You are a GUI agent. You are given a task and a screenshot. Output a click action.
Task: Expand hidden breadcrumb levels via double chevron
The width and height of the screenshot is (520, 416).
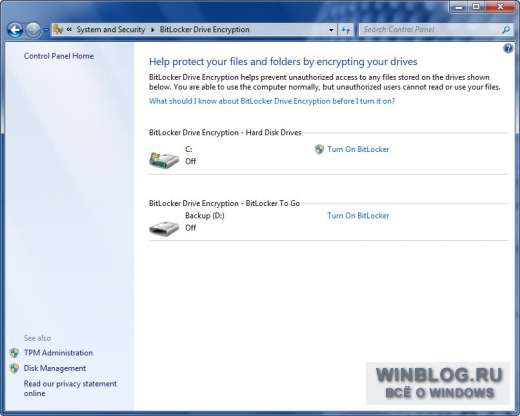[x=69, y=29]
